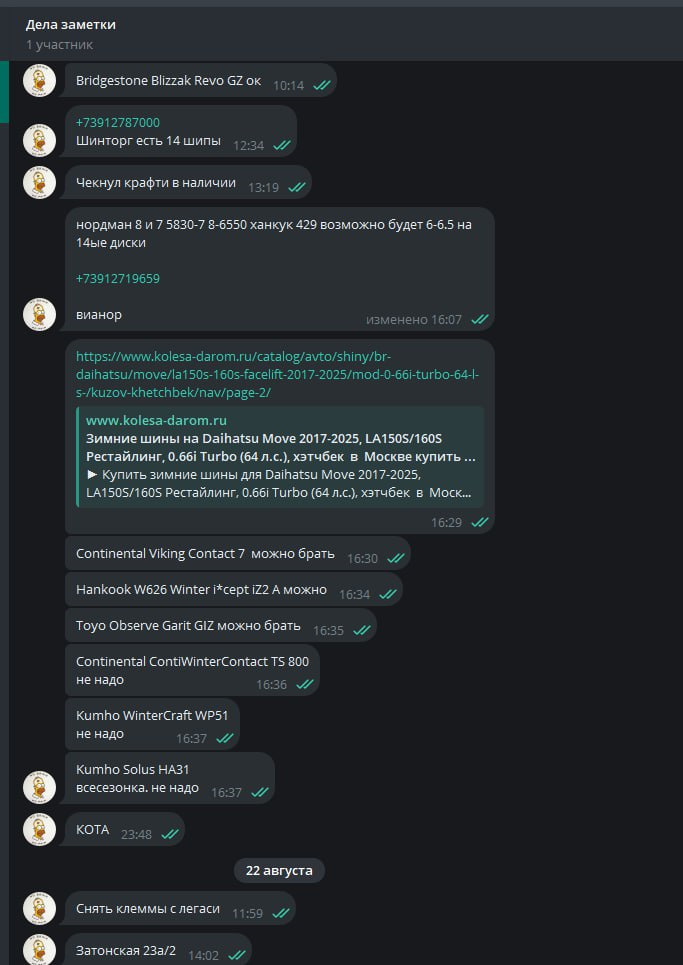
Task: Click avatar beside Bridgestone Blizzak message
Action: point(39,82)
